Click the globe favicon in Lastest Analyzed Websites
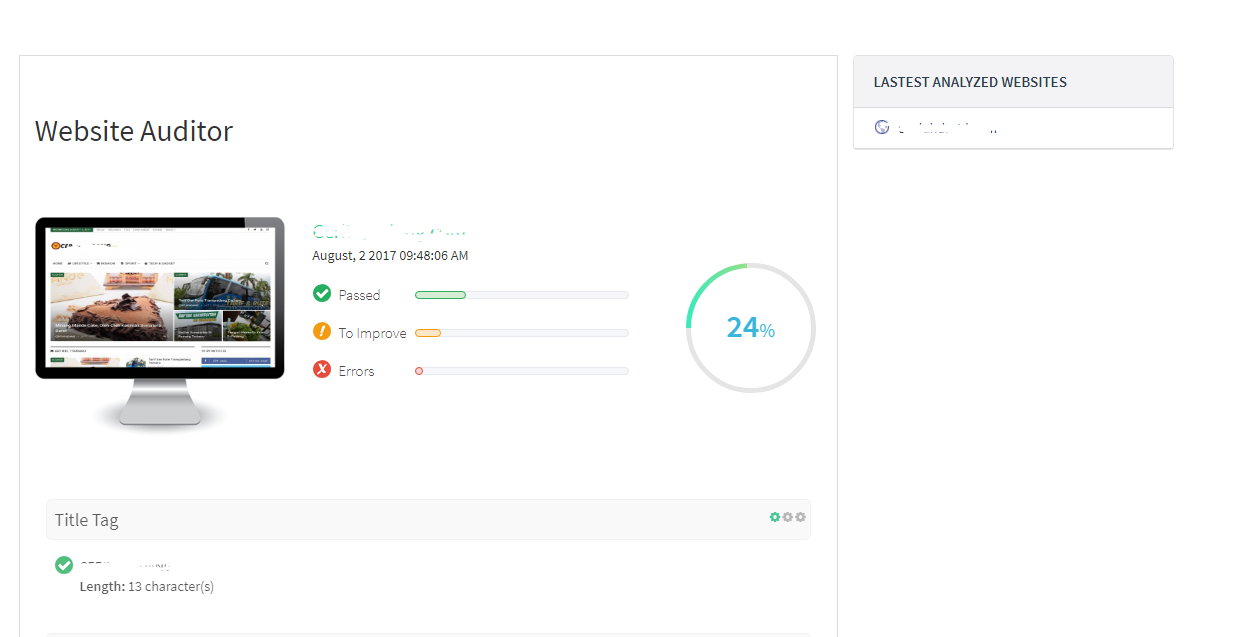The width and height of the screenshot is (1241, 637). click(882, 127)
